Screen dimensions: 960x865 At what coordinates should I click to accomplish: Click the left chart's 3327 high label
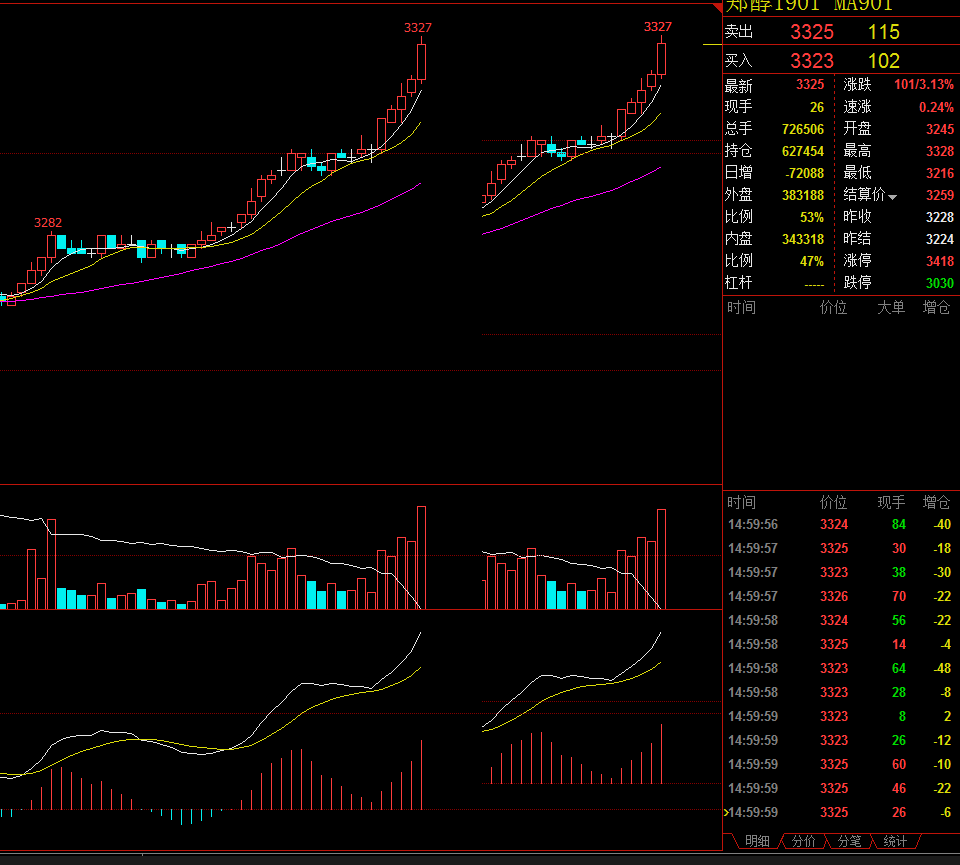click(x=418, y=28)
